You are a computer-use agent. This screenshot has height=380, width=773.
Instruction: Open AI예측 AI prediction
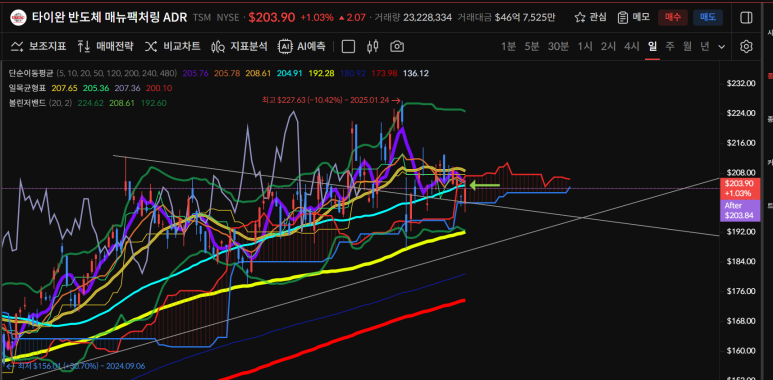[302, 47]
